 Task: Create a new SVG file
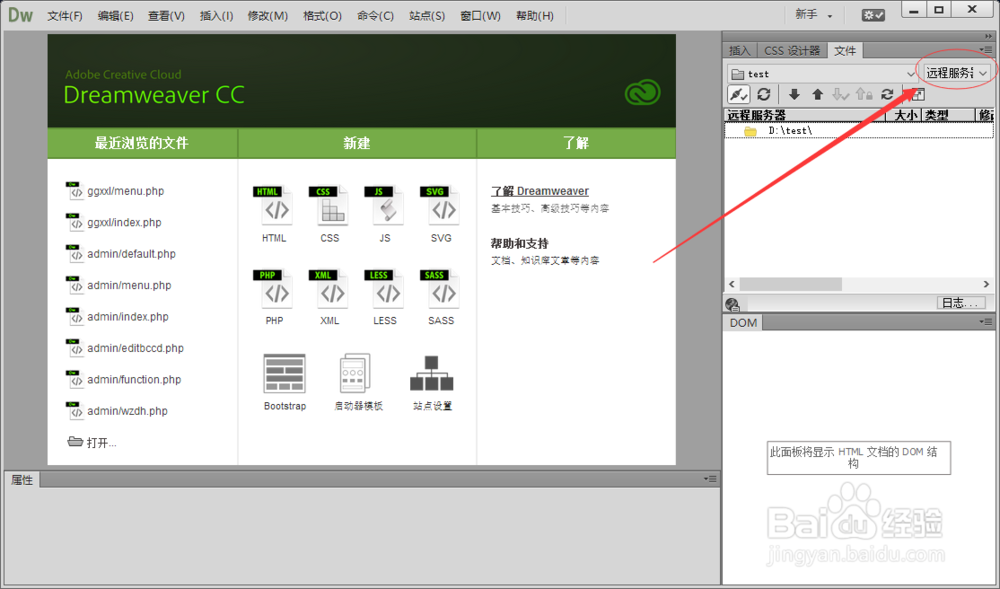click(441, 215)
